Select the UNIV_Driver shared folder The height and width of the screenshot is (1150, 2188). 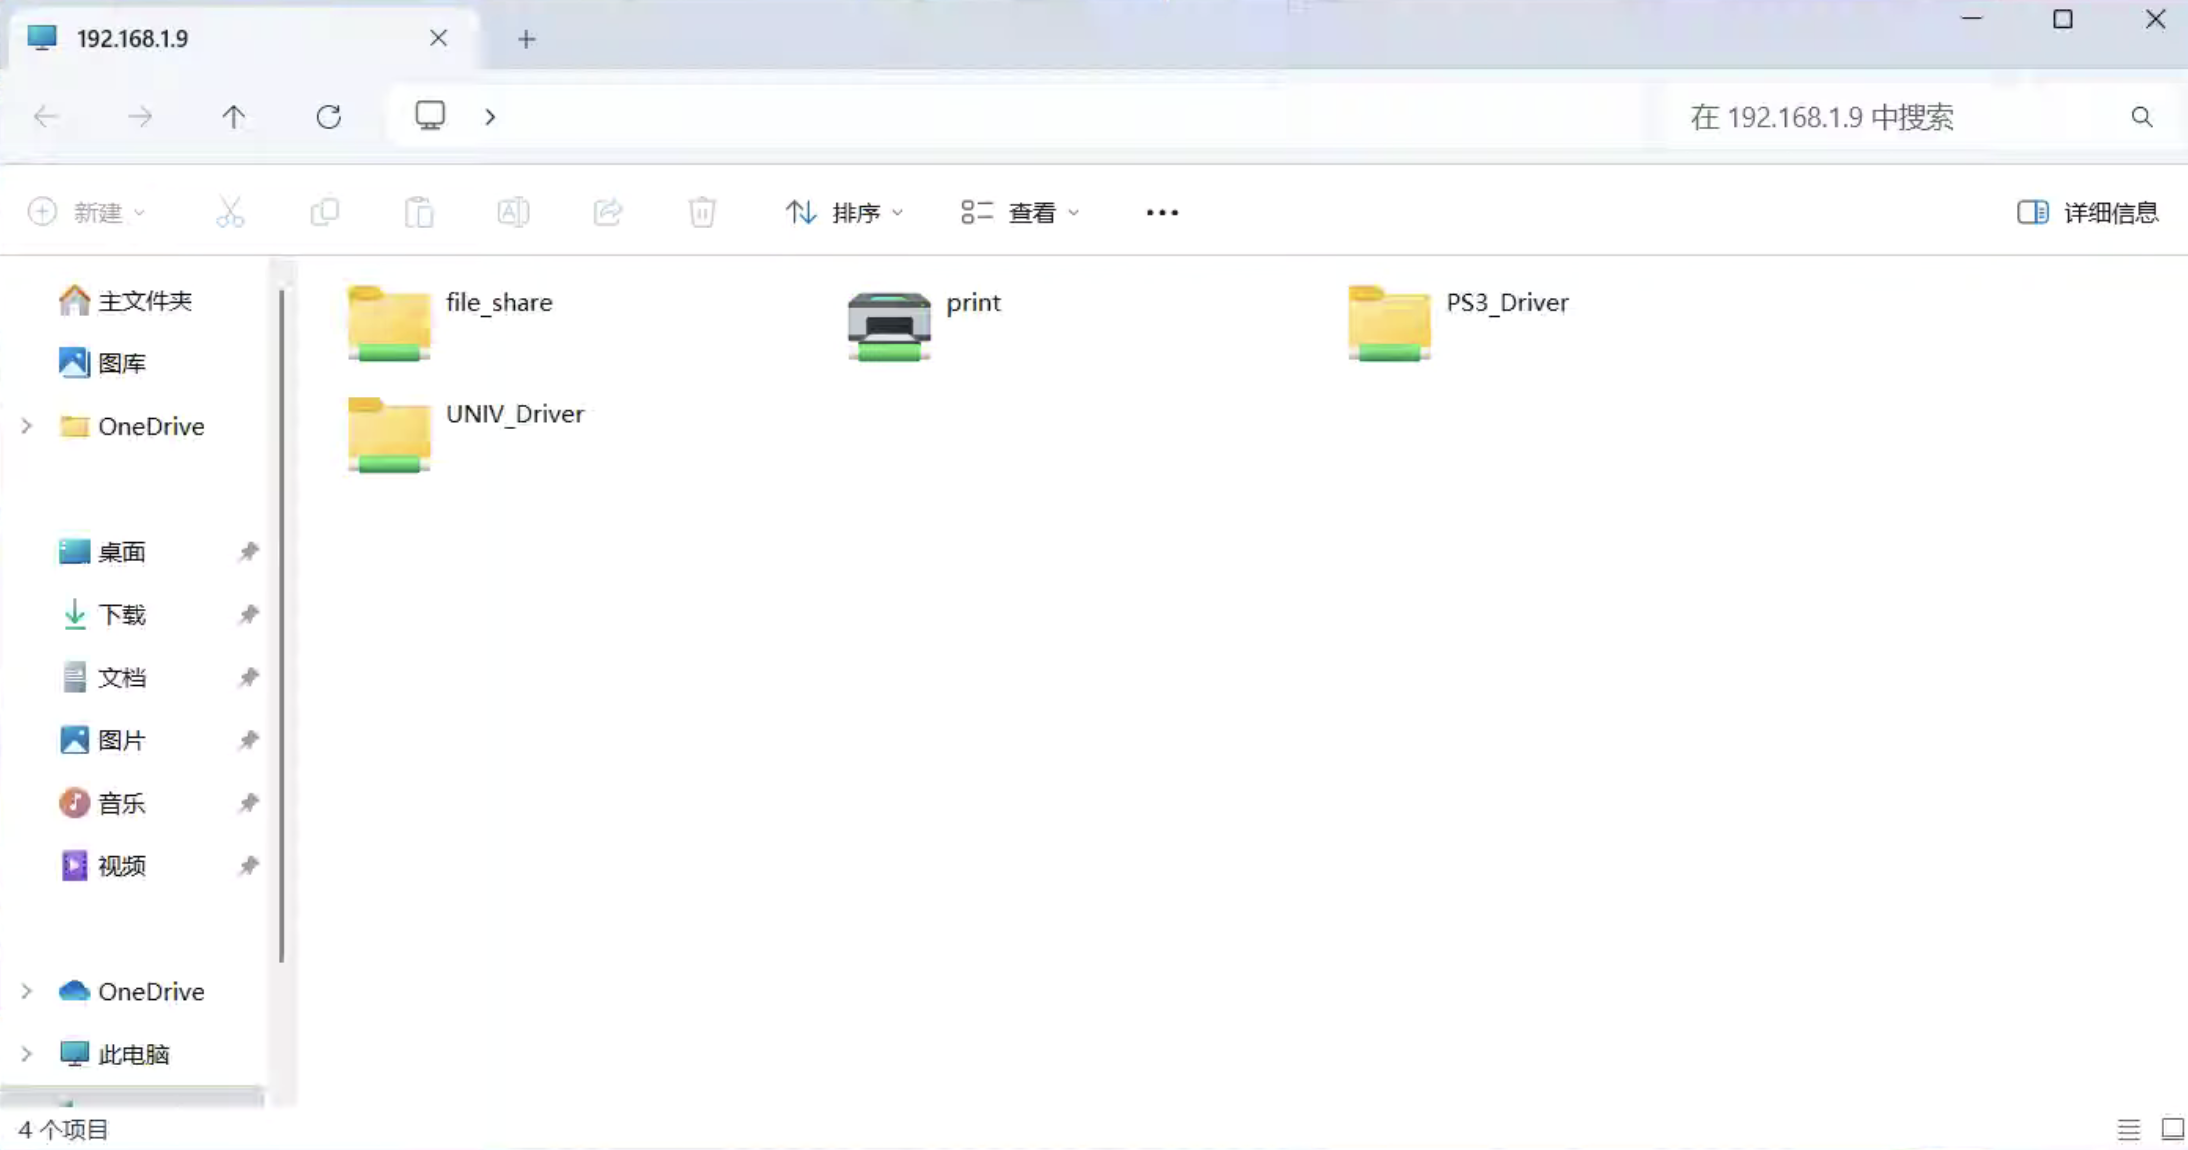click(466, 434)
